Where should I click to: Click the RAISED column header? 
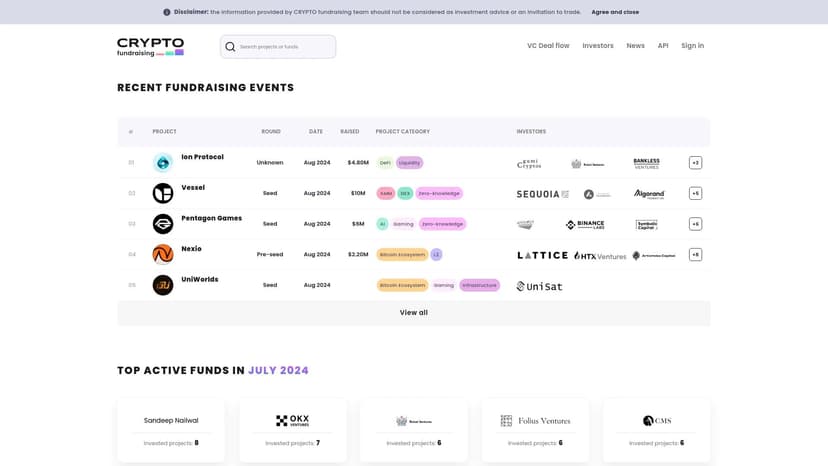coord(350,132)
